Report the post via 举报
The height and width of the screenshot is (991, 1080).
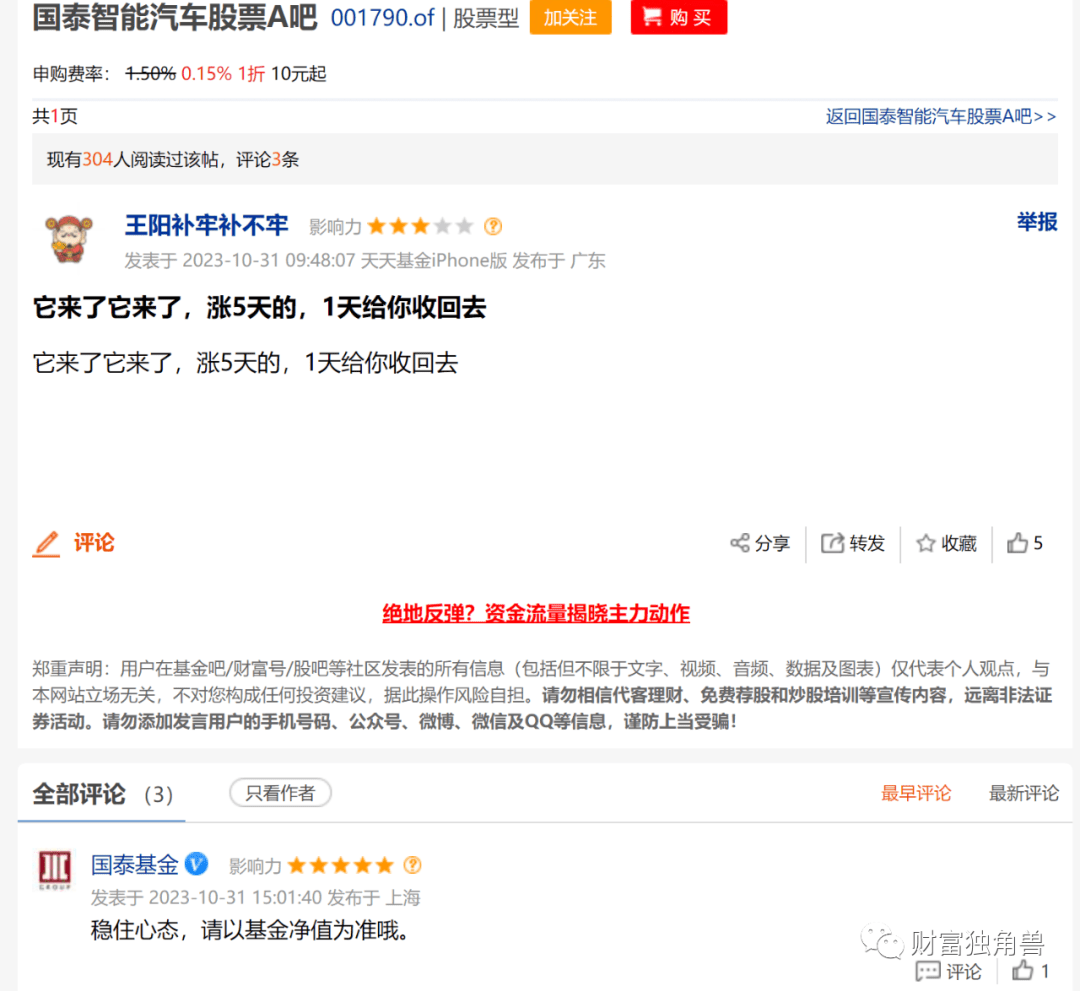coord(1037,222)
